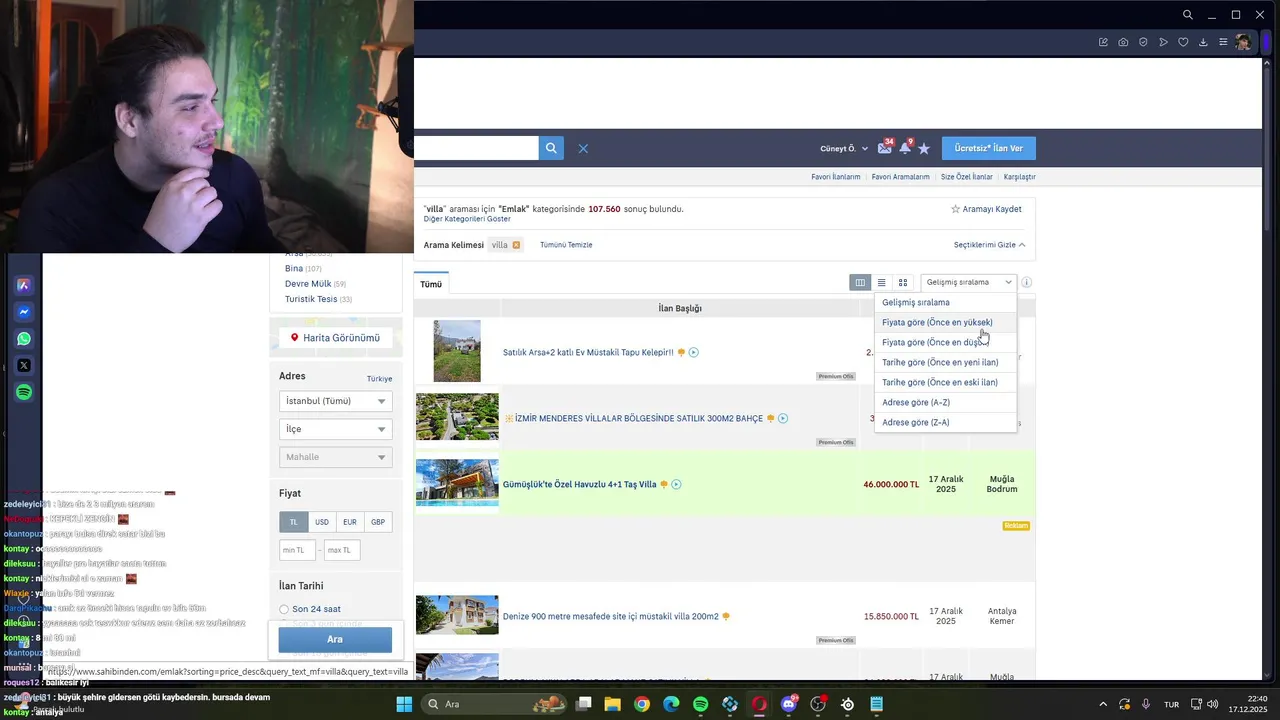The height and width of the screenshot is (720, 1280).
Task: Click the Ara filter search button
Action: pos(335,639)
